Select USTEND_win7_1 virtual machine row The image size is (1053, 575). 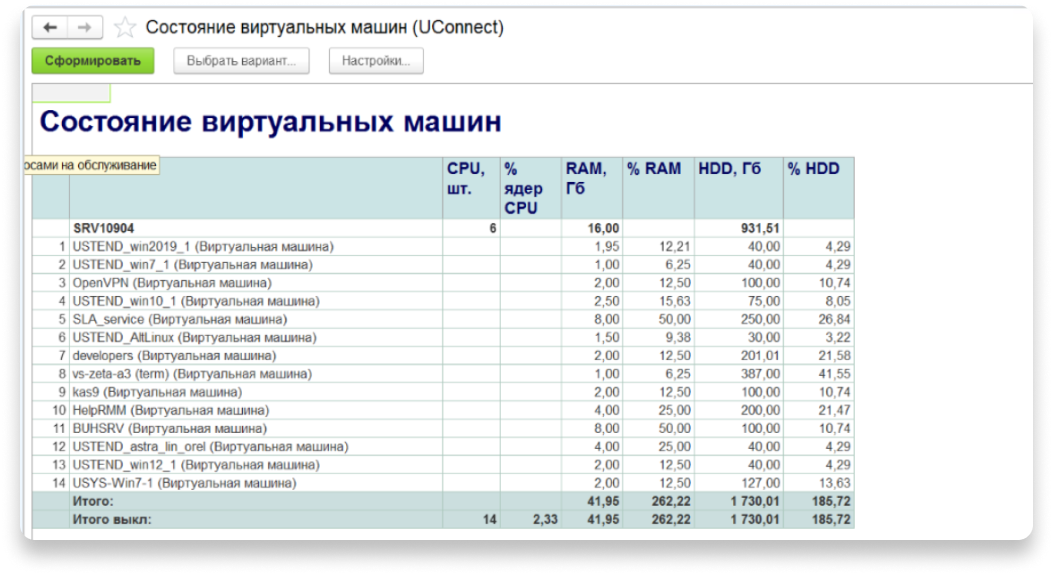click(443, 265)
